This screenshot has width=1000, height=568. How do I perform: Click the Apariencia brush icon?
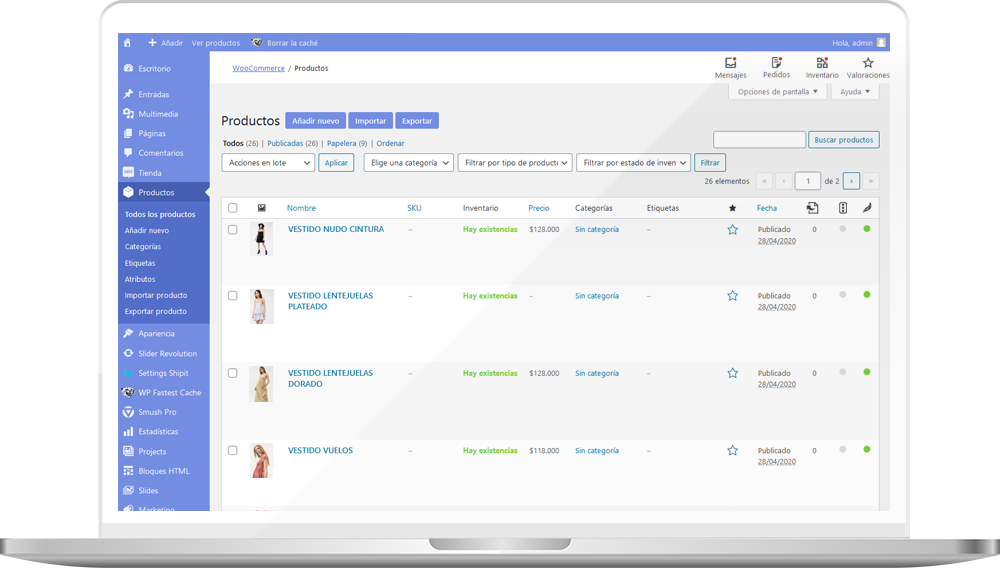point(128,333)
